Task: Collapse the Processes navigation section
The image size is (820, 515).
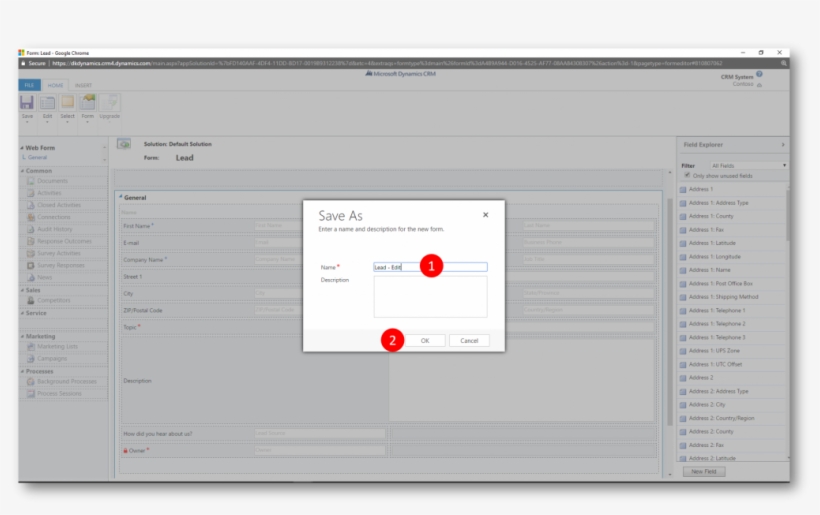Action: point(22,371)
